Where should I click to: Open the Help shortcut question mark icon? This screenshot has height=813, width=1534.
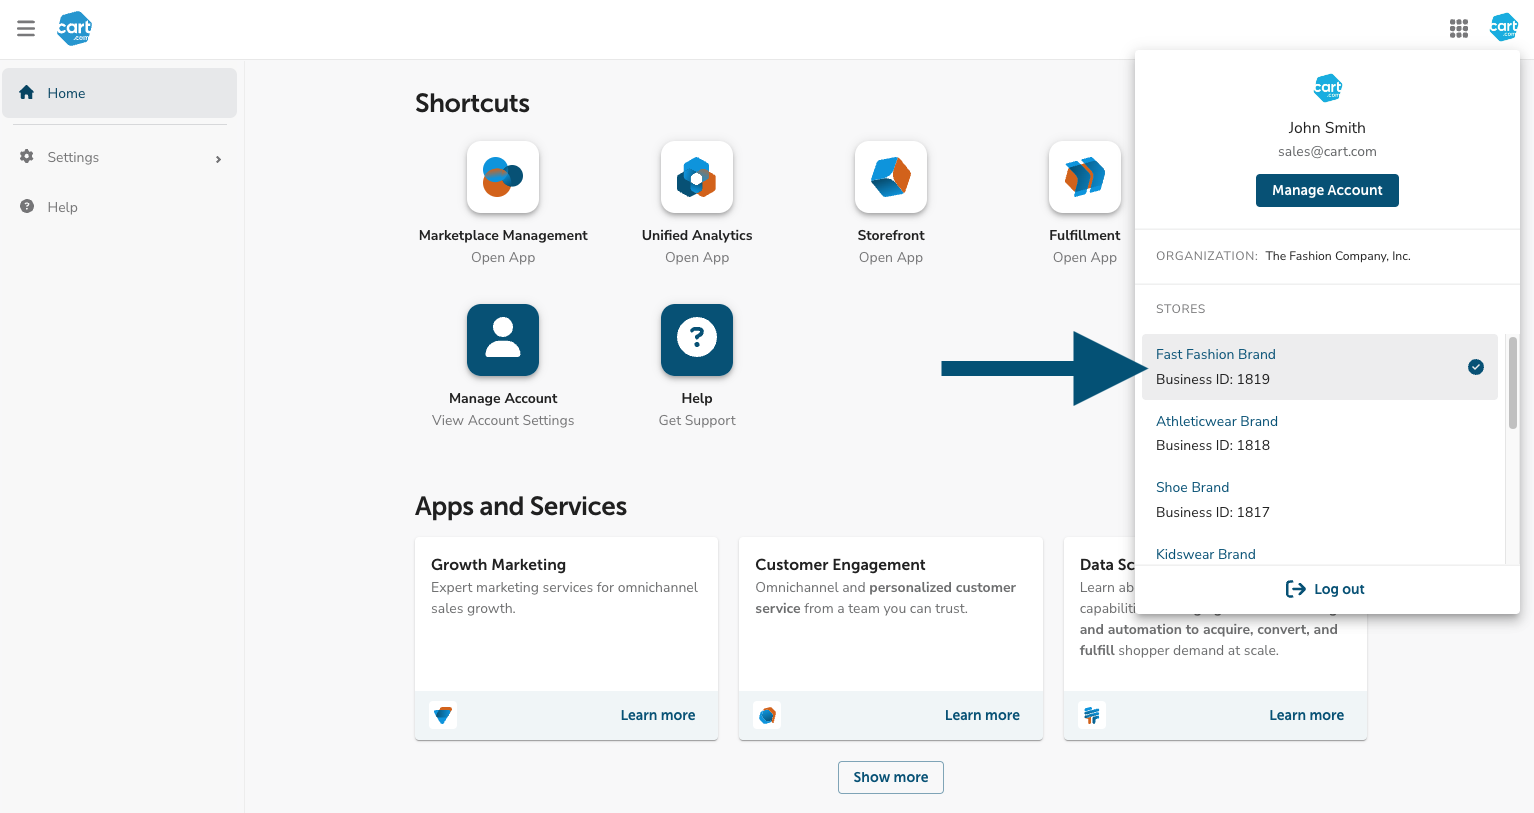point(697,340)
